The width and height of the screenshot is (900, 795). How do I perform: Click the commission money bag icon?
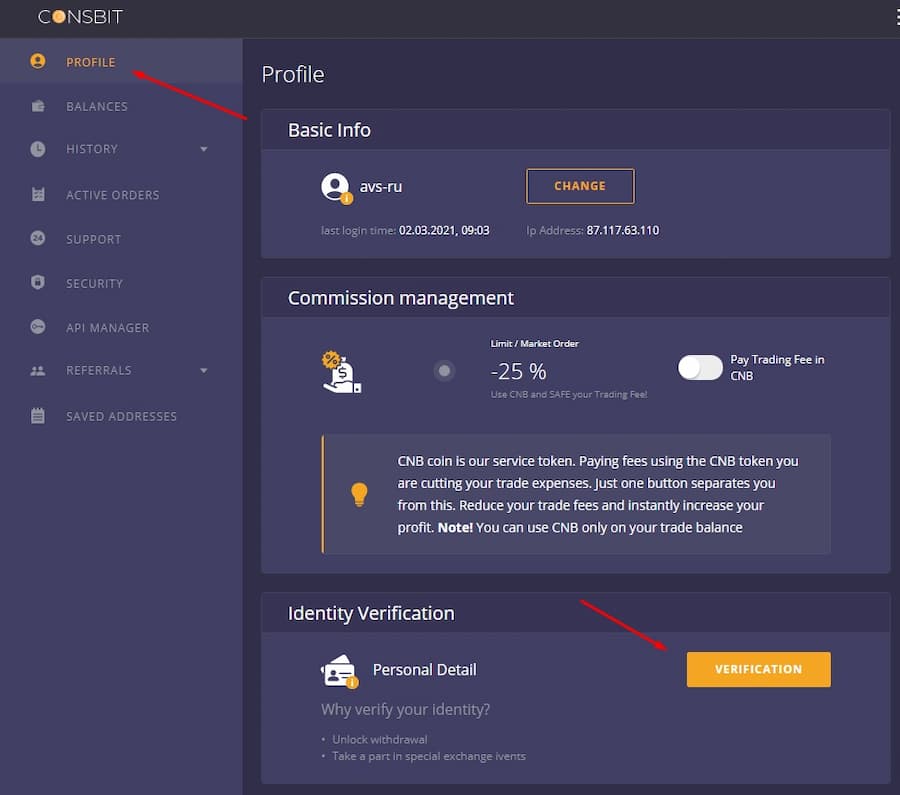click(x=342, y=372)
